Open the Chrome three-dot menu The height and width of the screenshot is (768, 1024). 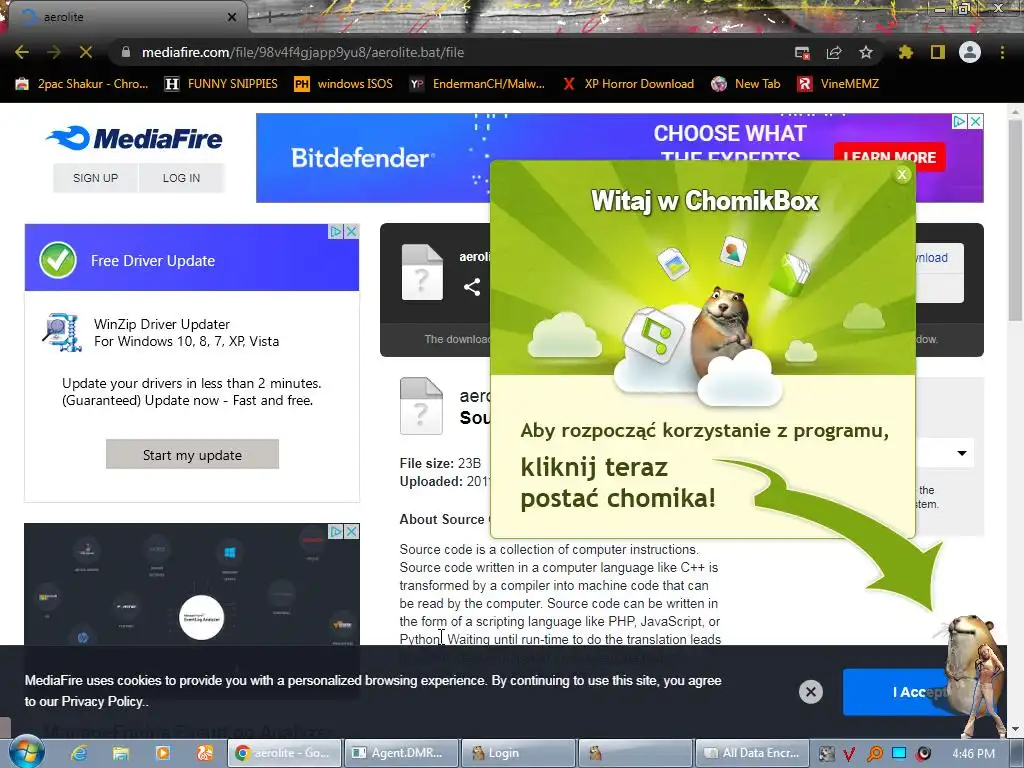click(1002, 52)
